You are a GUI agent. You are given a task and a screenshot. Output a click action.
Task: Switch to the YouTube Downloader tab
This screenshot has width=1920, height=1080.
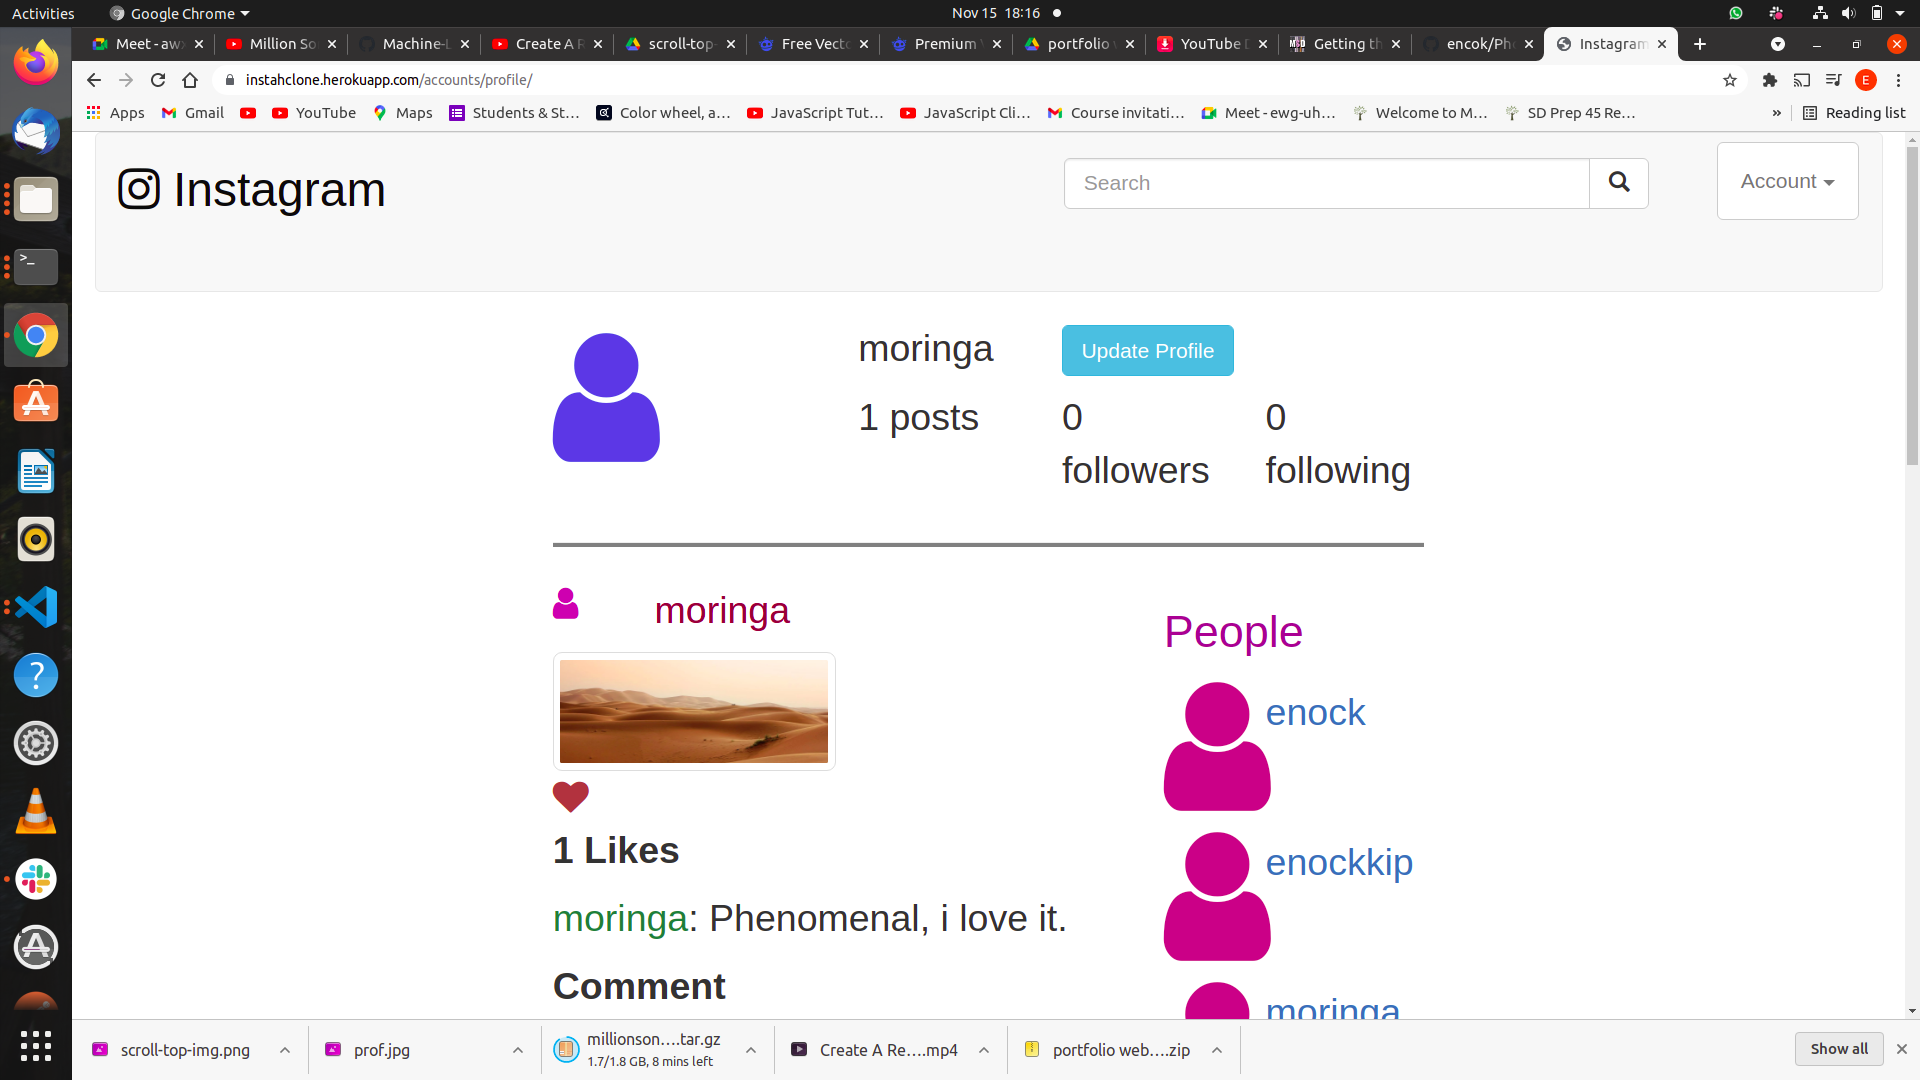[x=1210, y=44]
